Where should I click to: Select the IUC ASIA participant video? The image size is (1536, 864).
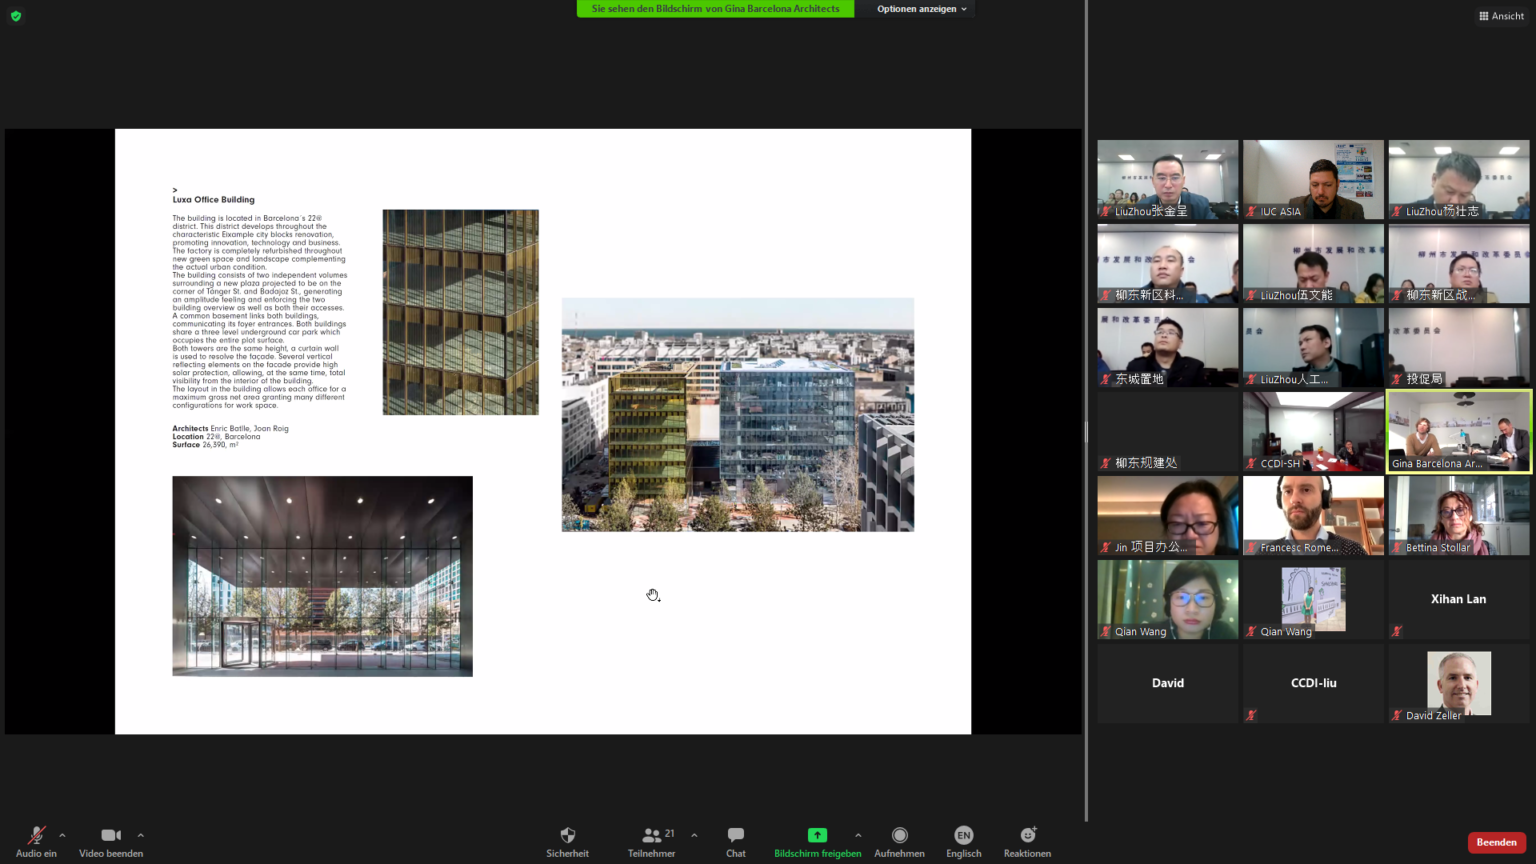click(x=1313, y=179)
